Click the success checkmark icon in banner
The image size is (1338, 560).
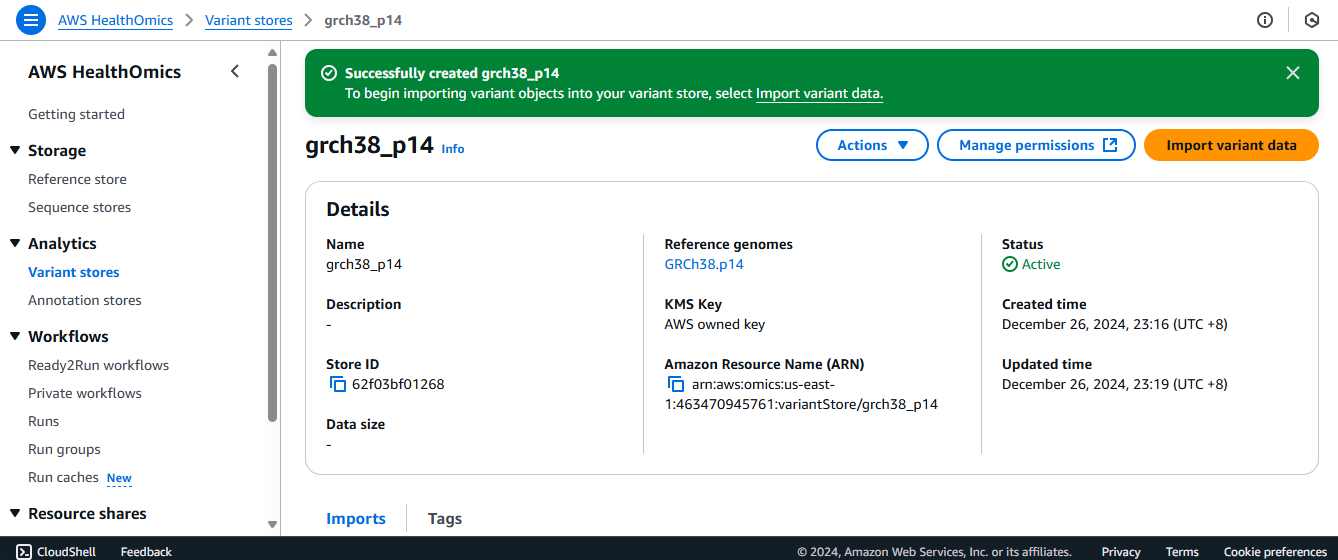click(328, 73)
